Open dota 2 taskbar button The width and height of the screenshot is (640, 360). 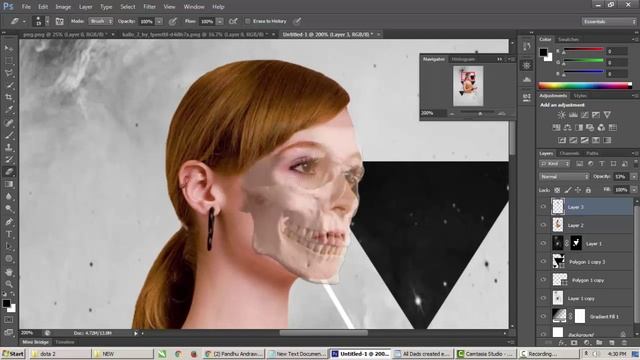pyautogui.click(x=60, y=354)
